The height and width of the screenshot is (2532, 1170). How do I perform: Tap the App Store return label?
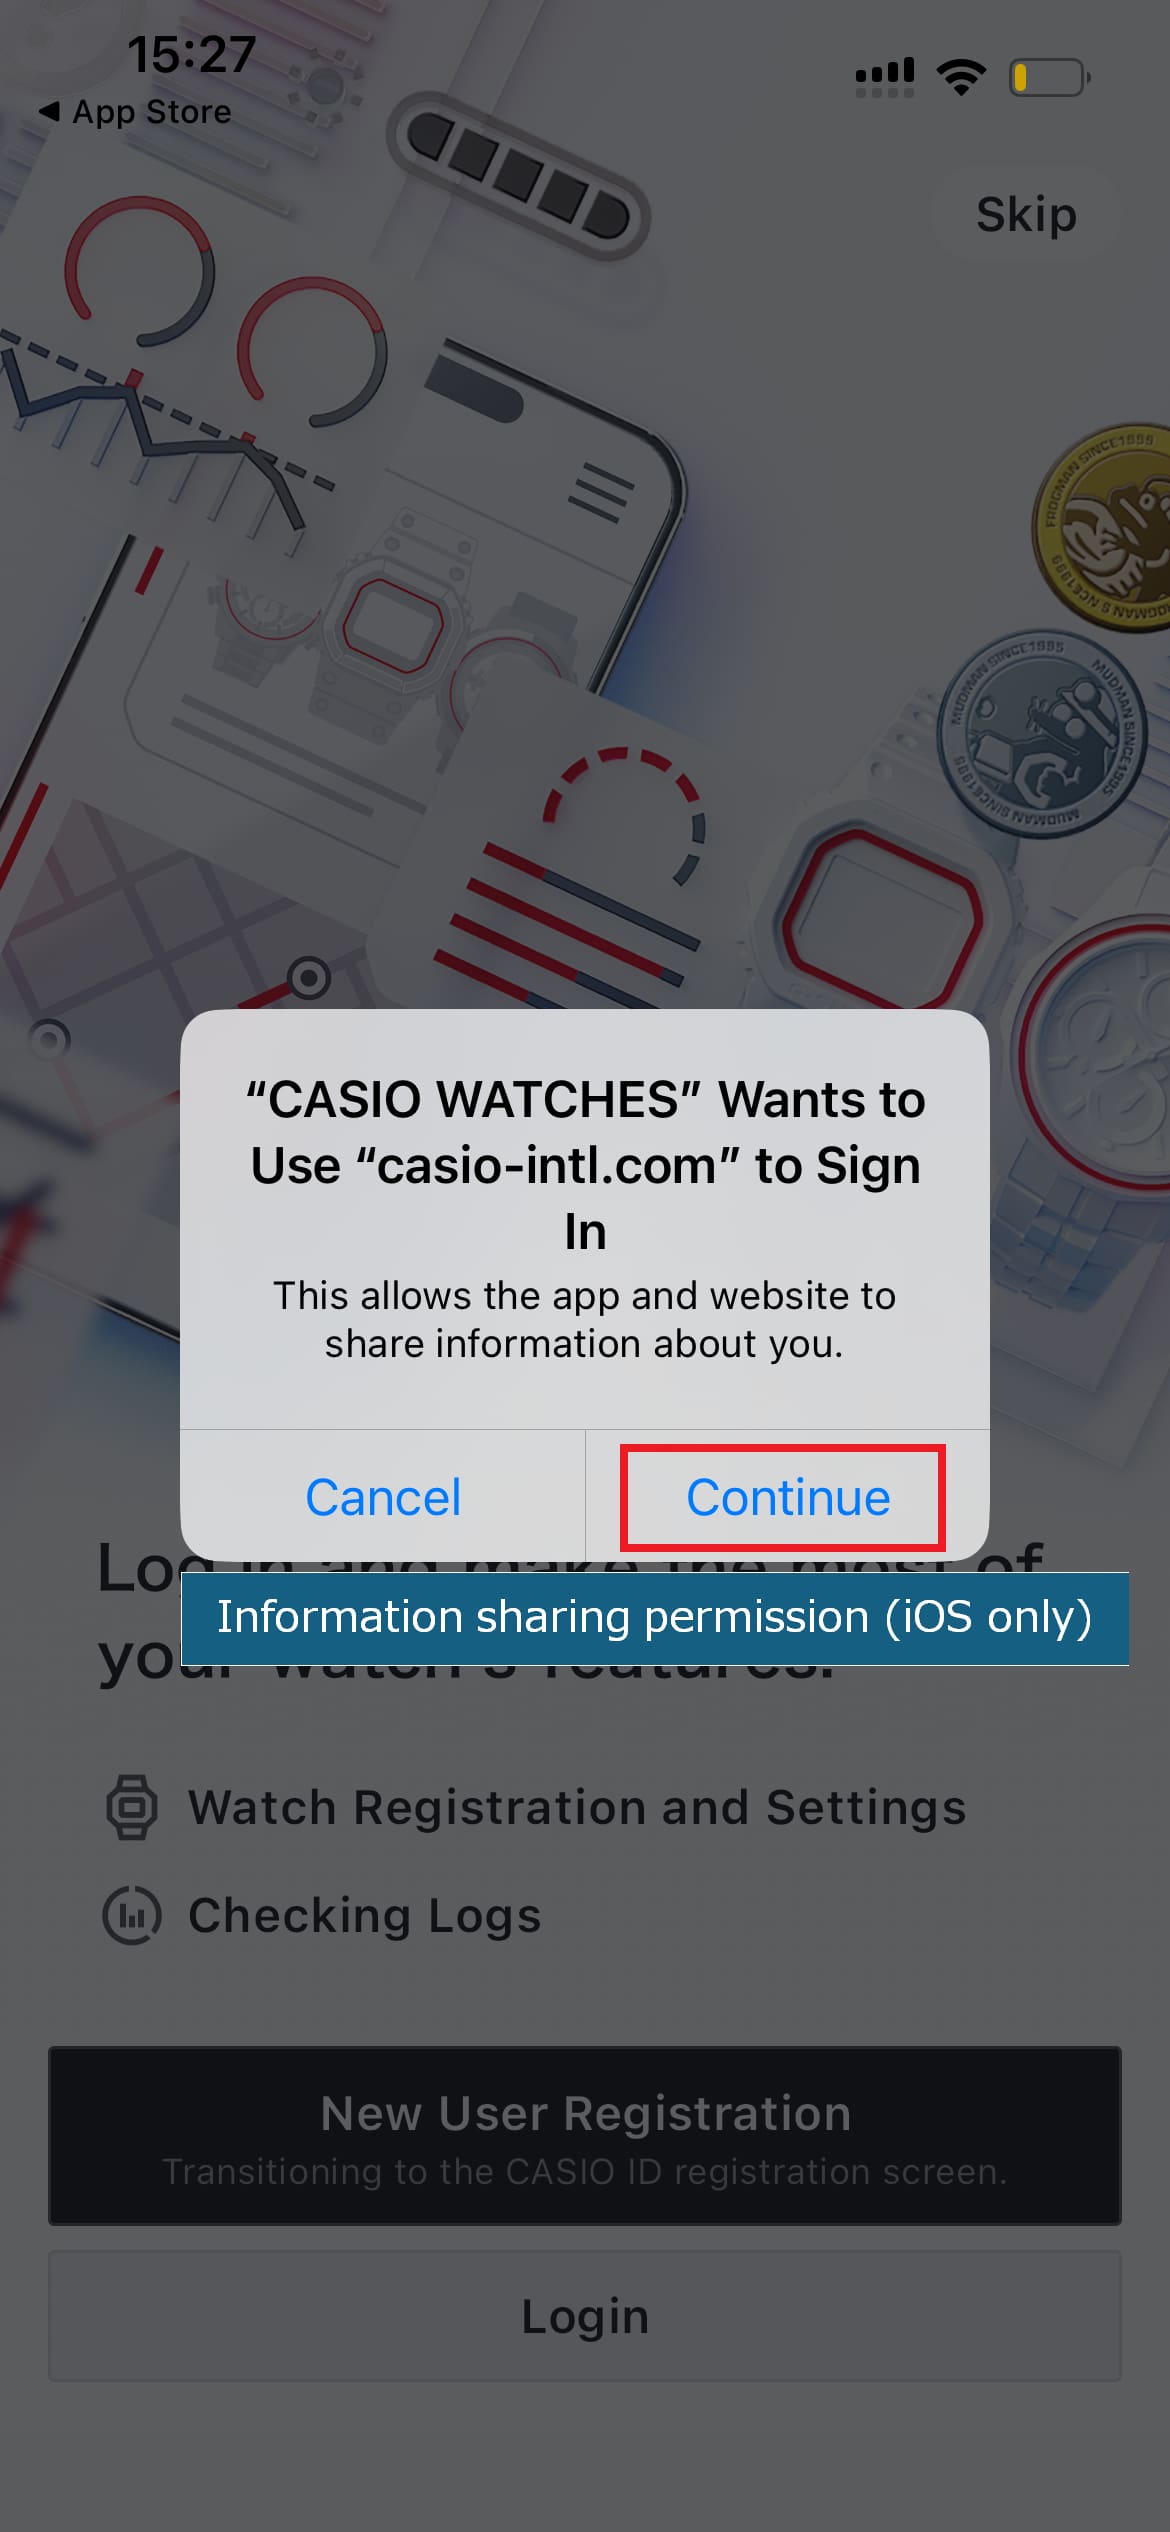coord(151,111)
